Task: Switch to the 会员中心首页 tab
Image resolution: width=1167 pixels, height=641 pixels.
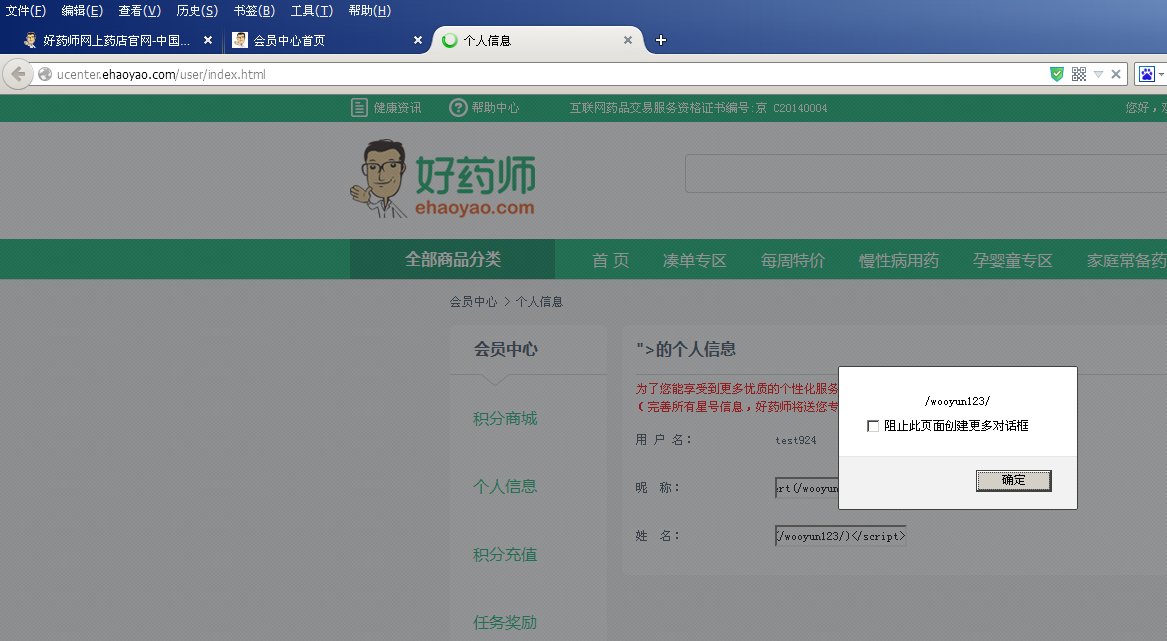Action: pyautogui.click(x=325, y=40)
